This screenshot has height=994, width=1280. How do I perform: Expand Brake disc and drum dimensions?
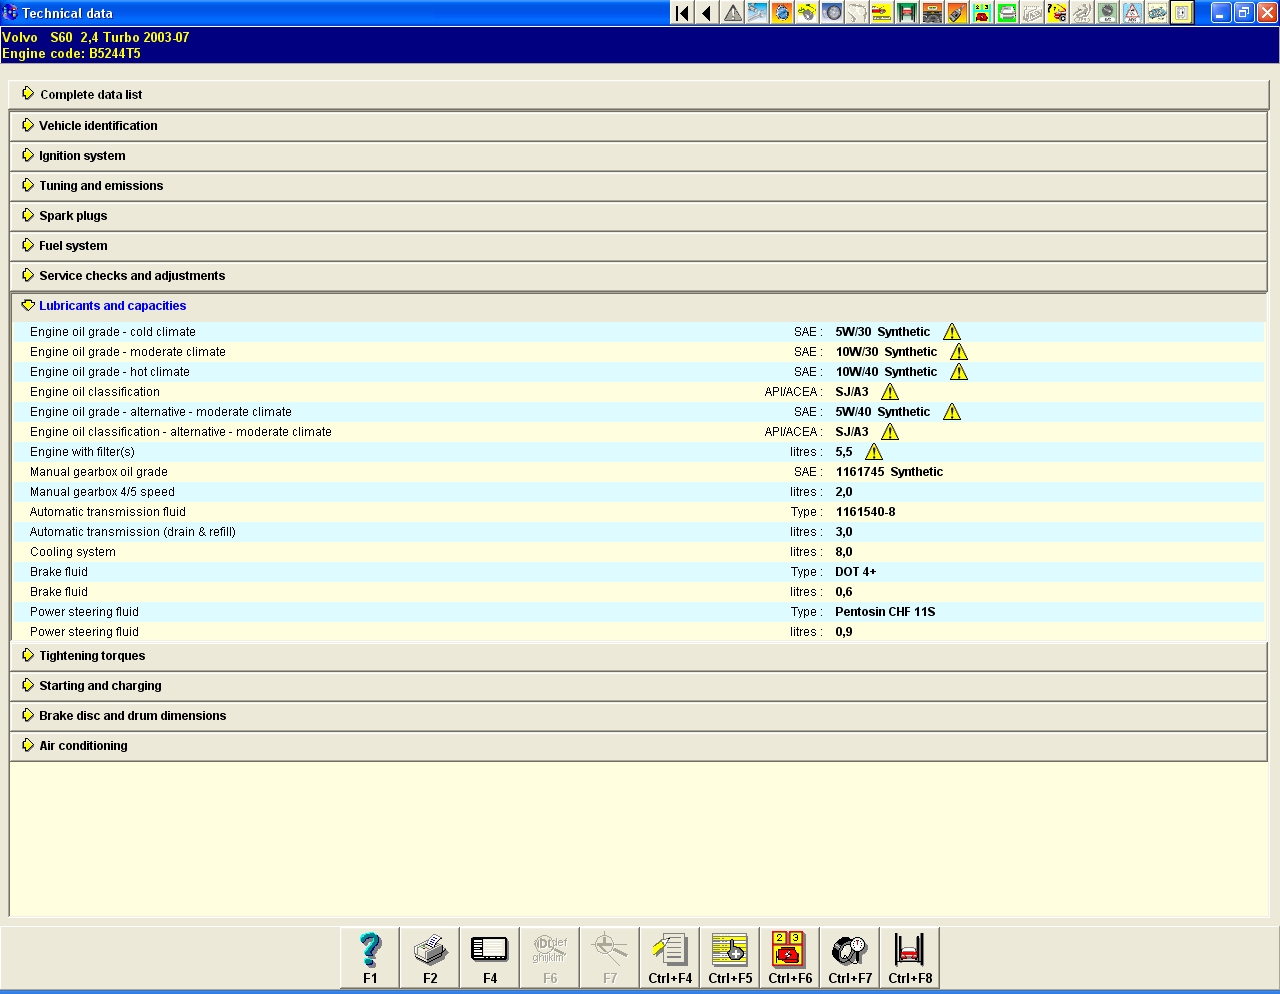(x=639, y=716)
